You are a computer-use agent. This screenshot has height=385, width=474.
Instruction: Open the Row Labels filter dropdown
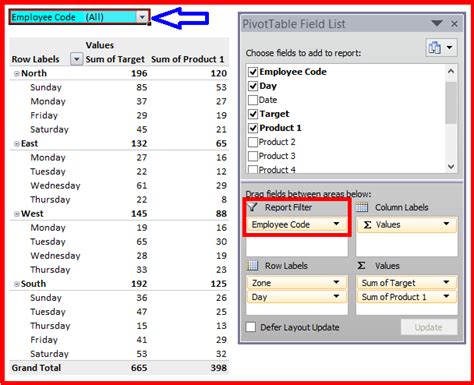coord(76,59)
